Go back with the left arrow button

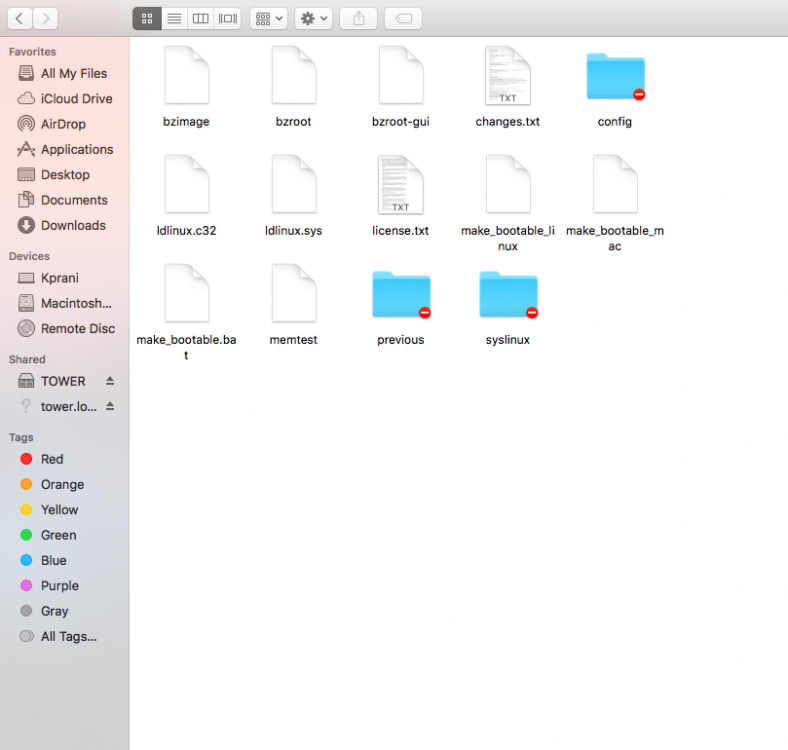click(20, 19)
